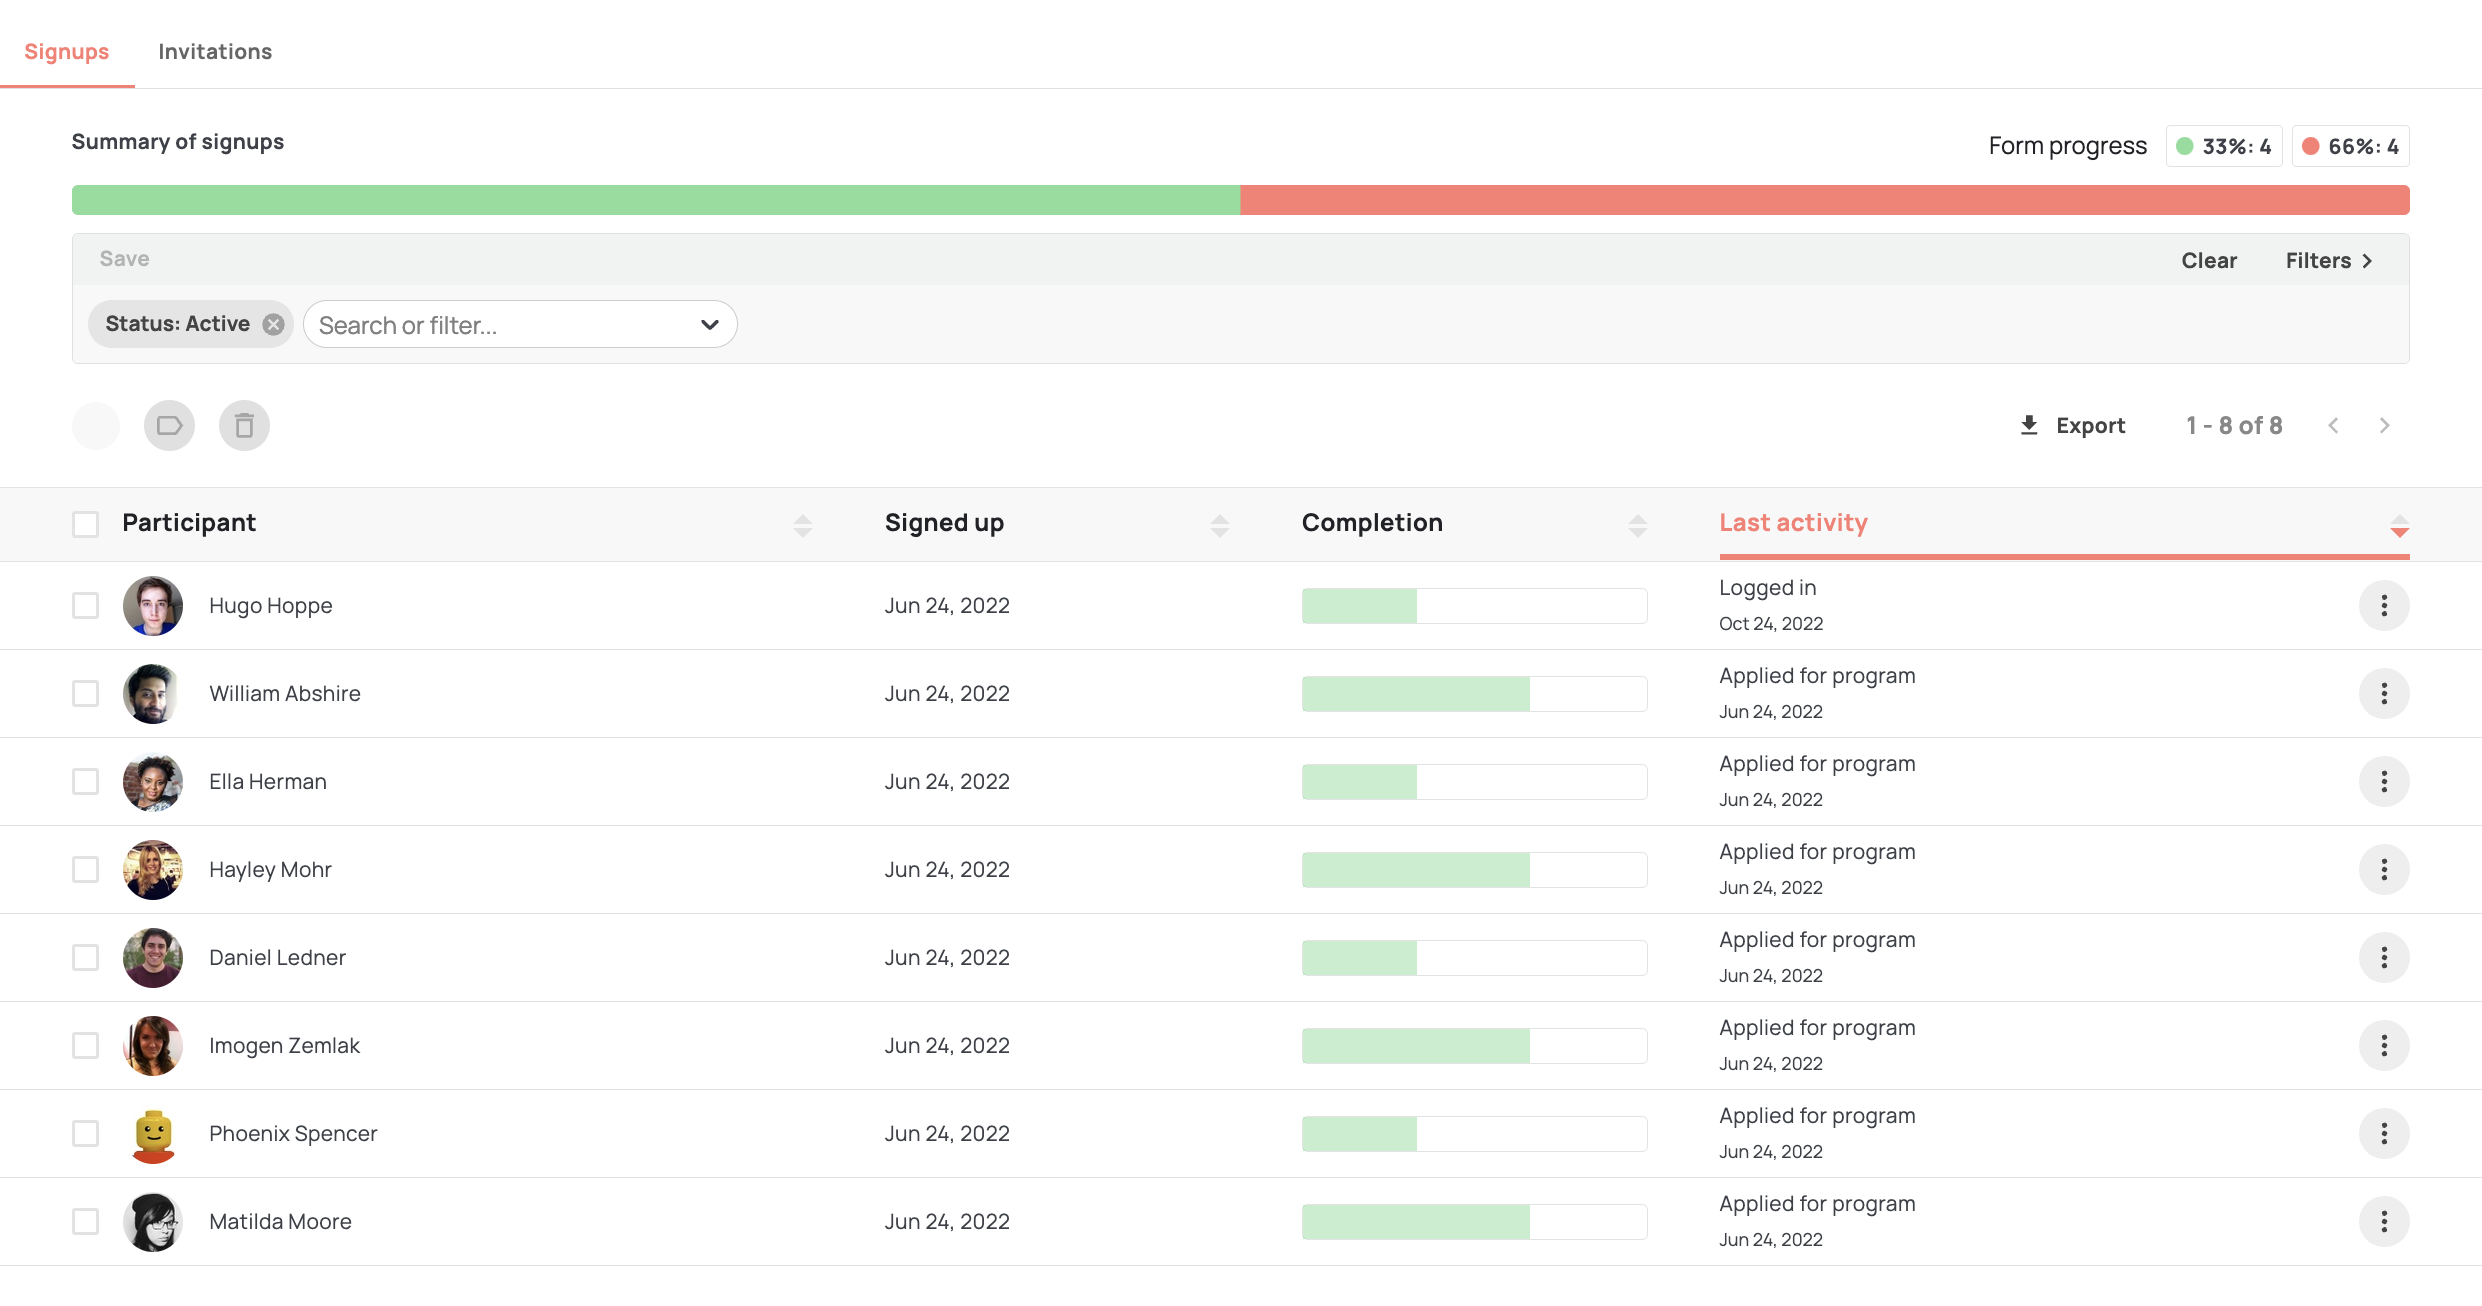The height and width of the screenshot is (1306, 2482).
Task: Select the checkbox for William Abshire
Action: tap(86, 693)
